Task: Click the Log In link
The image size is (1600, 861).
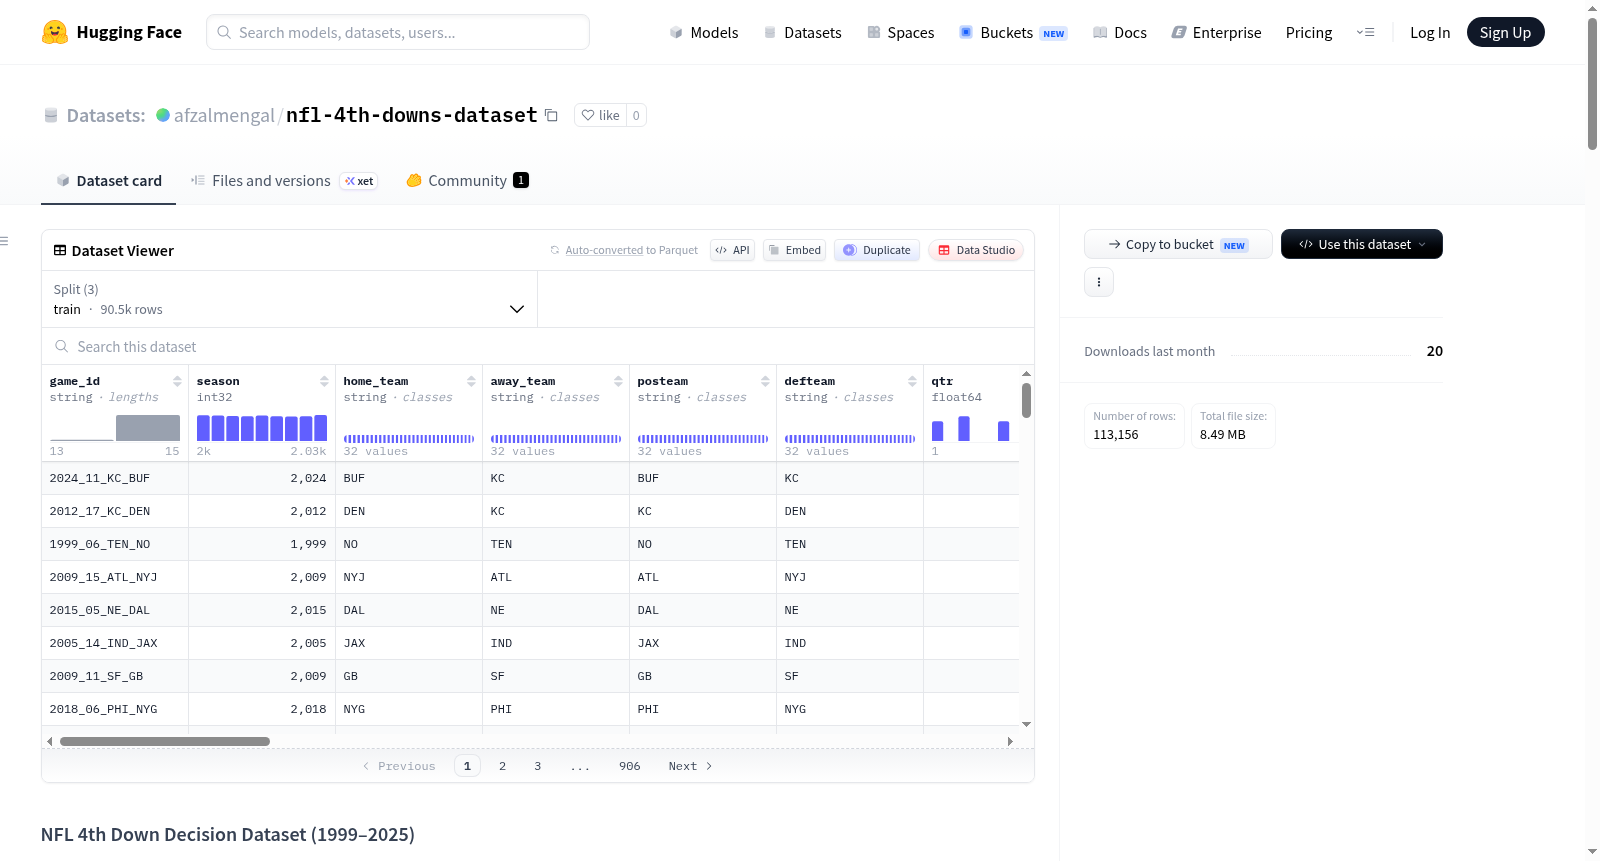Action: [x=1430, y=32]
